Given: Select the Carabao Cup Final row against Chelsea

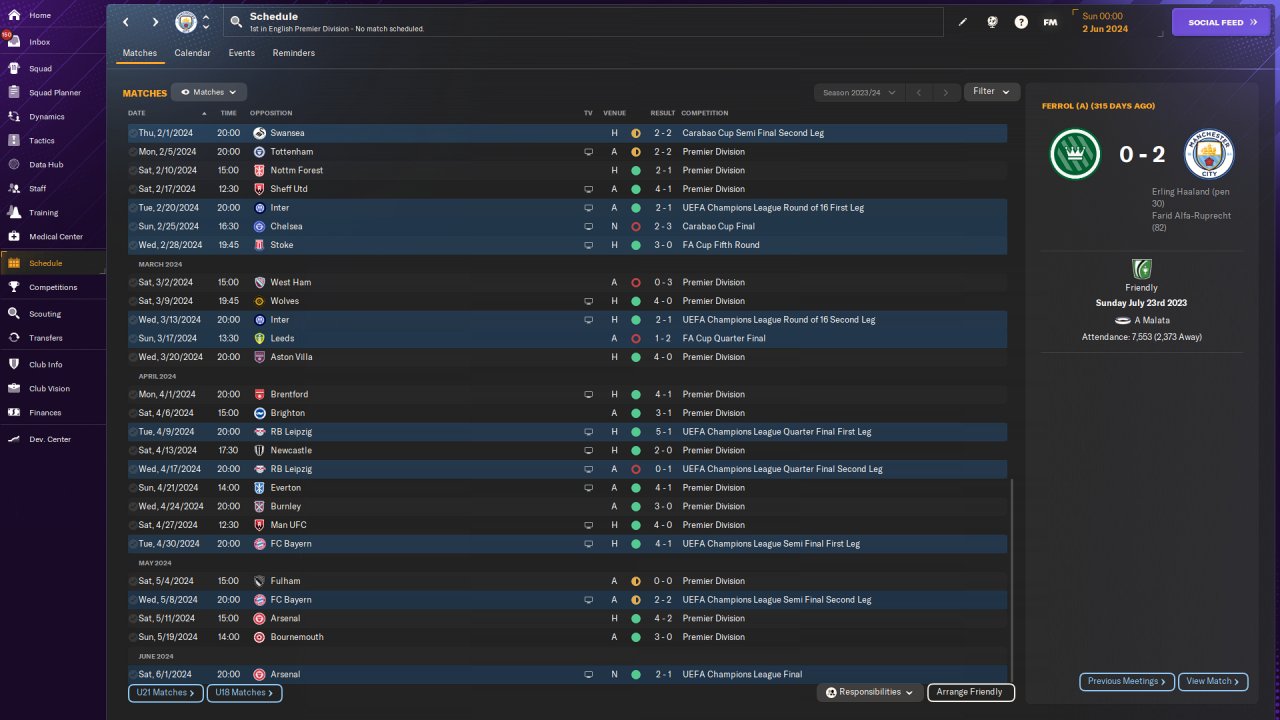Looking at the screenshot, I should pos(567,226).
